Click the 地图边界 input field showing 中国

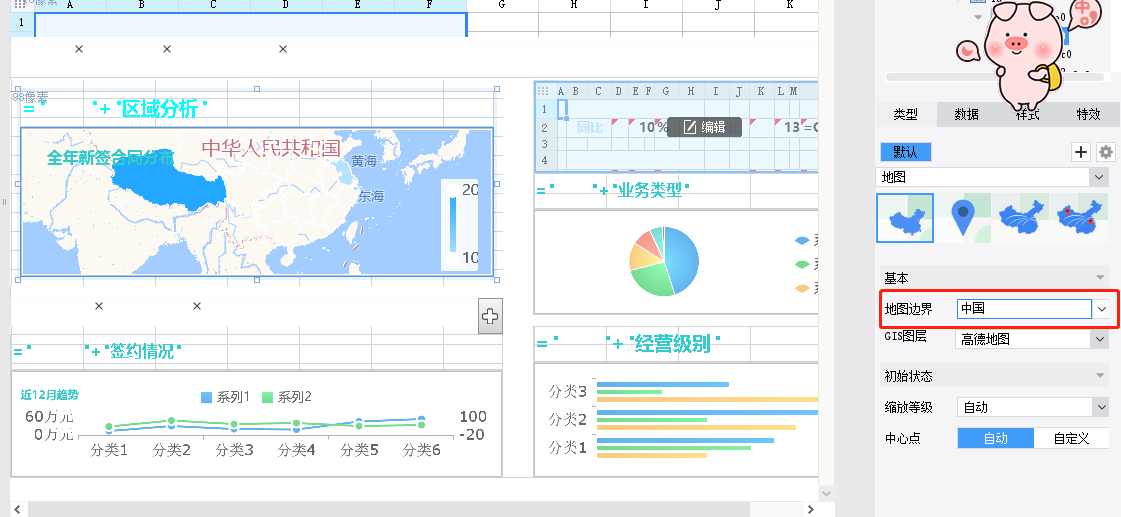(1023, 310)
